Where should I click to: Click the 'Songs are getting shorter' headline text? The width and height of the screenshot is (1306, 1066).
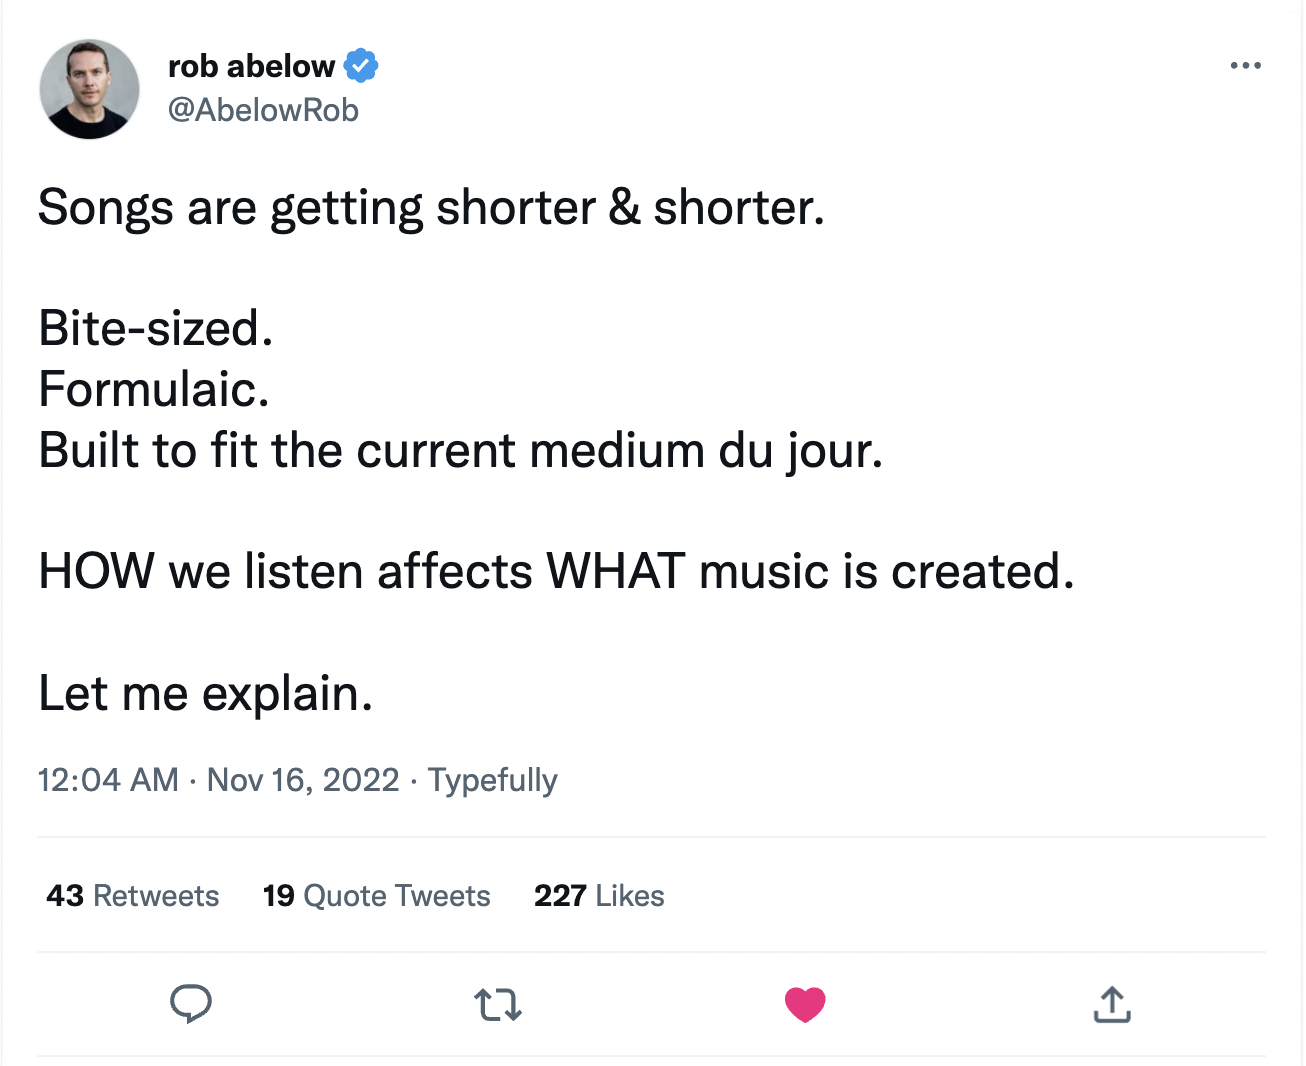(430, 208)
